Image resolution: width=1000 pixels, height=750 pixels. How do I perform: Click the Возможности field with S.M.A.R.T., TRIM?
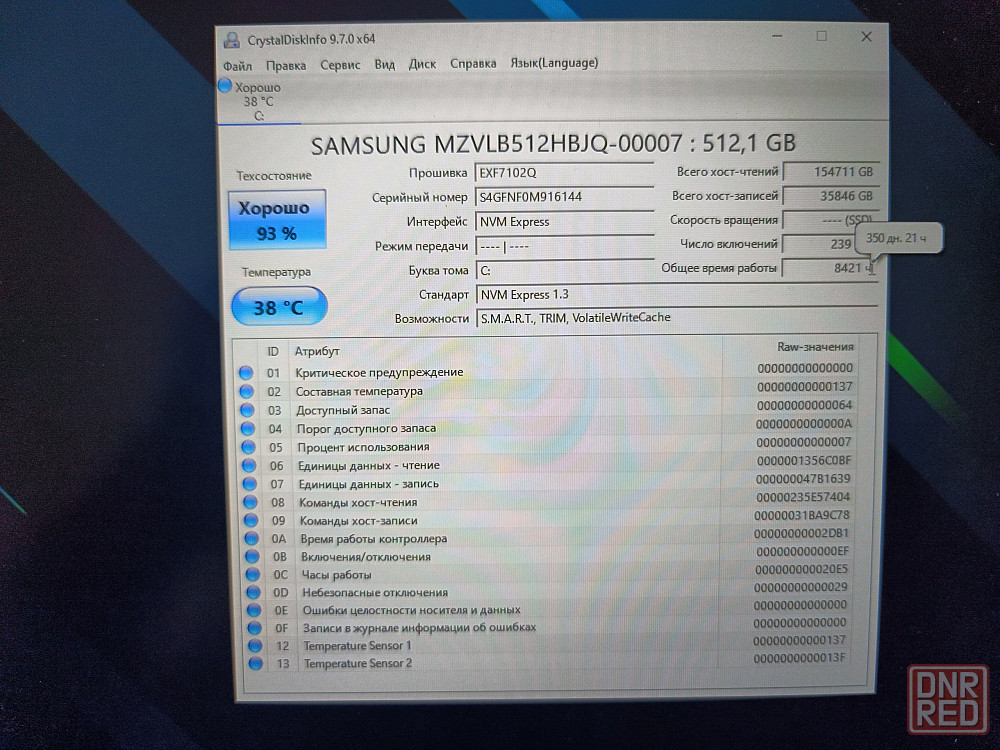(677, 318)
